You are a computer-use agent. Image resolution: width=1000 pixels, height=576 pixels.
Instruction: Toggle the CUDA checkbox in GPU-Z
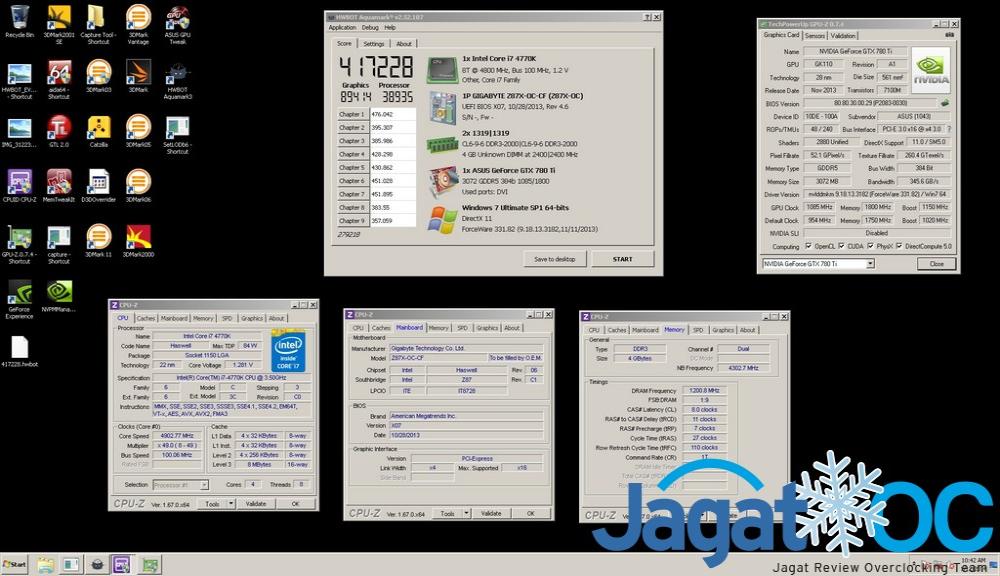tap(841, 246)
